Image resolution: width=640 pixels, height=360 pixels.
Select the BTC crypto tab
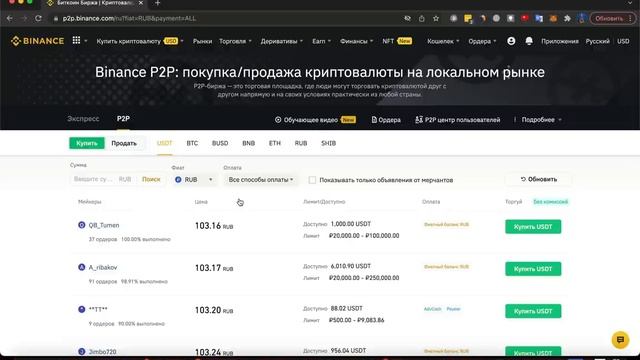point(192,143)
